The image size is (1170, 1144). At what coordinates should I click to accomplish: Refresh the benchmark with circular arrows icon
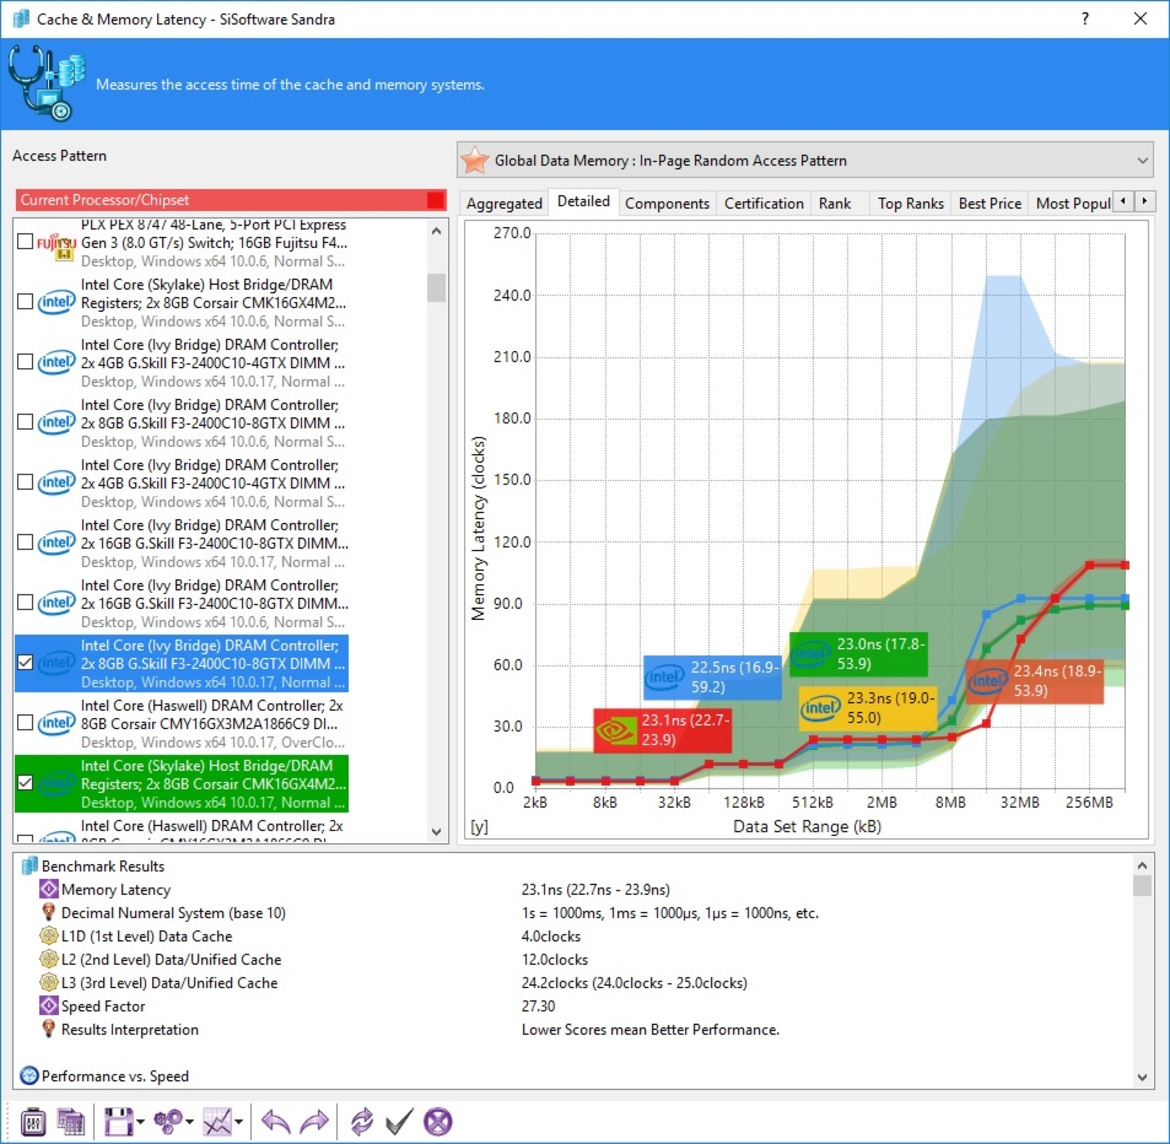[362, 1122]
